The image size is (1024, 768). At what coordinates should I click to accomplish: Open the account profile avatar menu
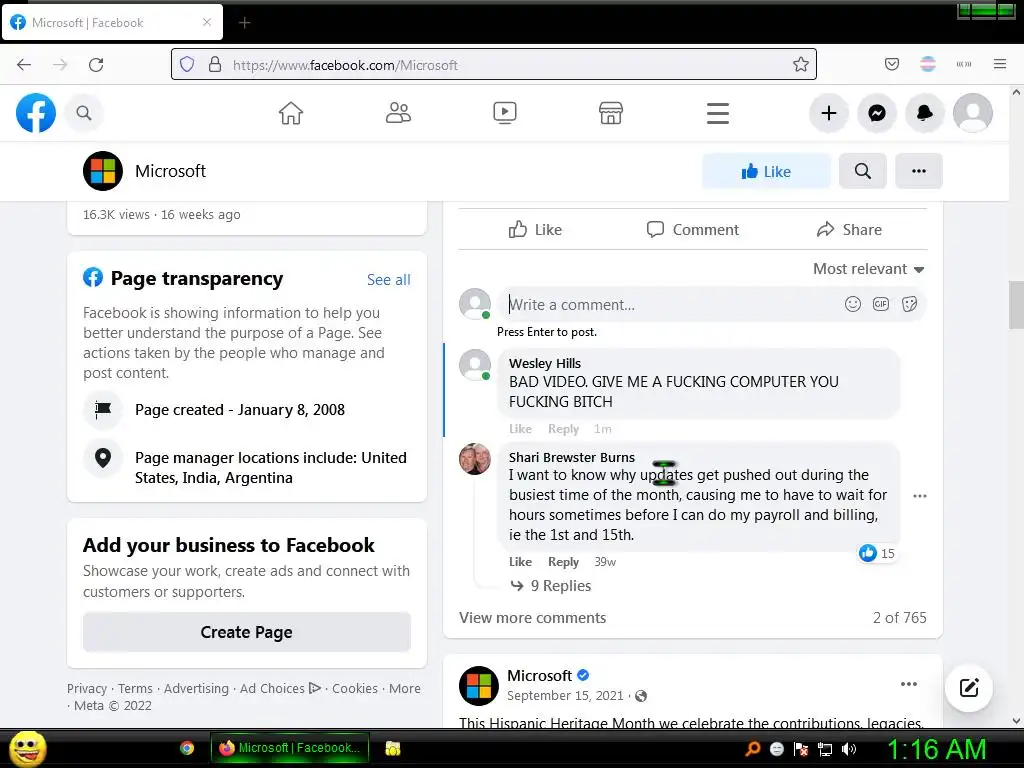pos(973,113)
